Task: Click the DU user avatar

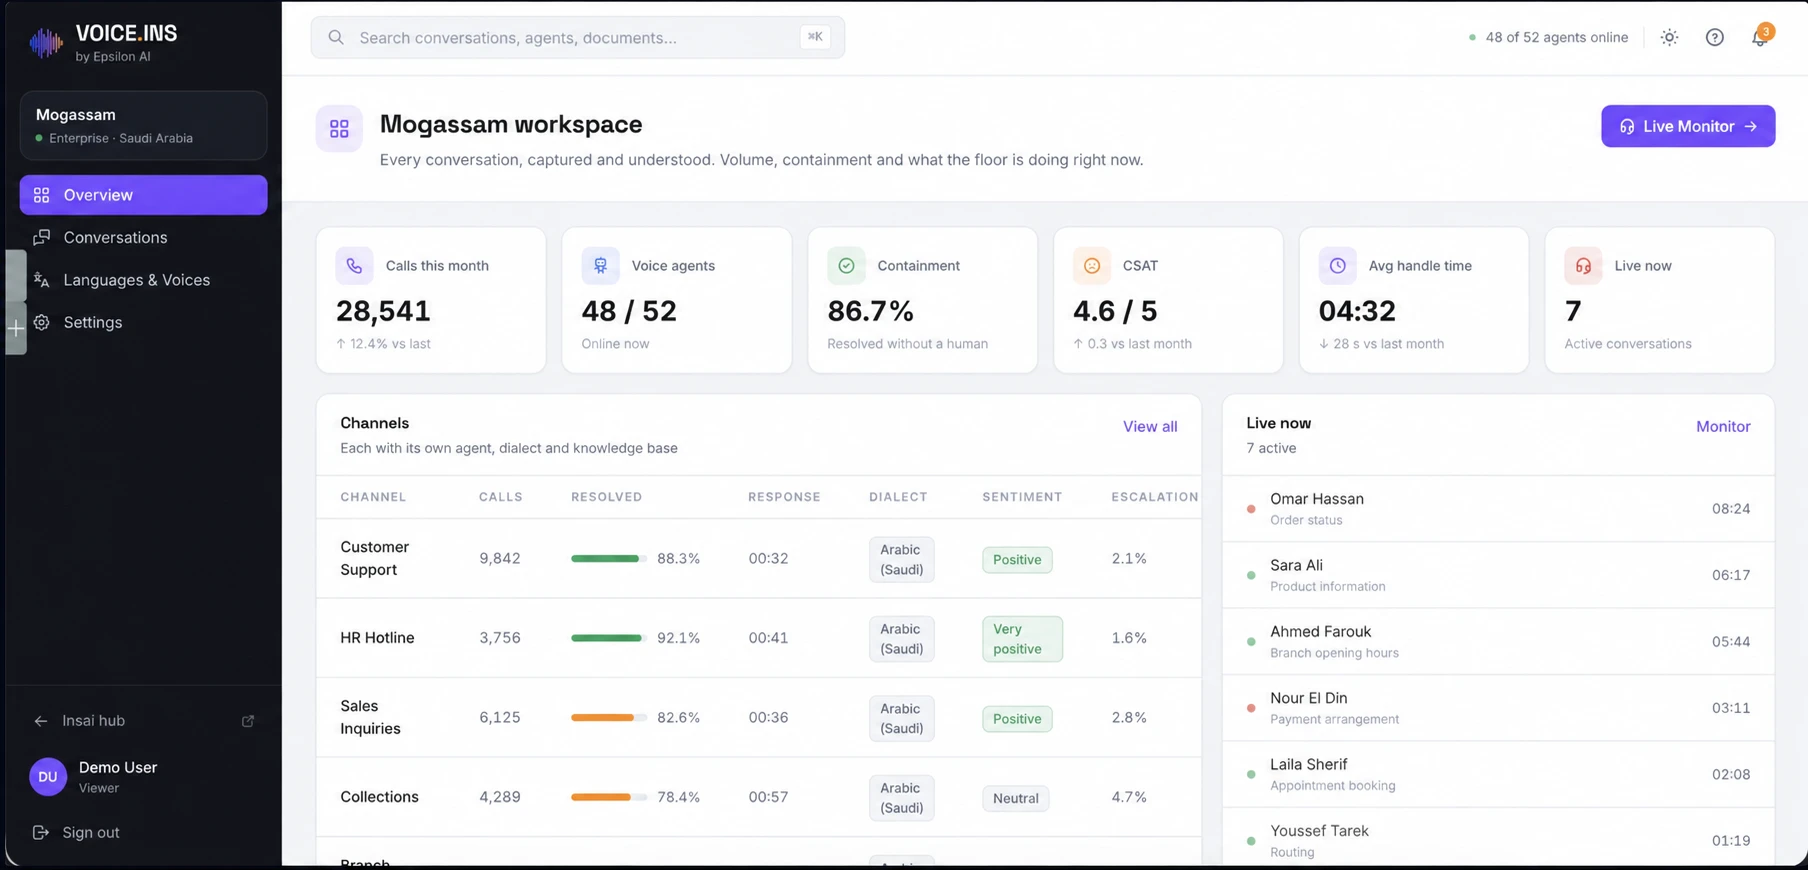Action: (48, 777)
